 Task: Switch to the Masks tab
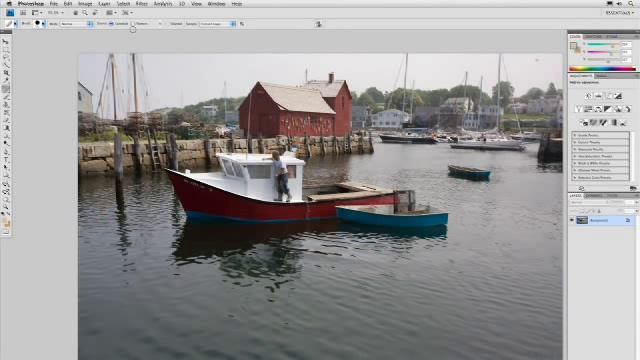pos(601,76)
